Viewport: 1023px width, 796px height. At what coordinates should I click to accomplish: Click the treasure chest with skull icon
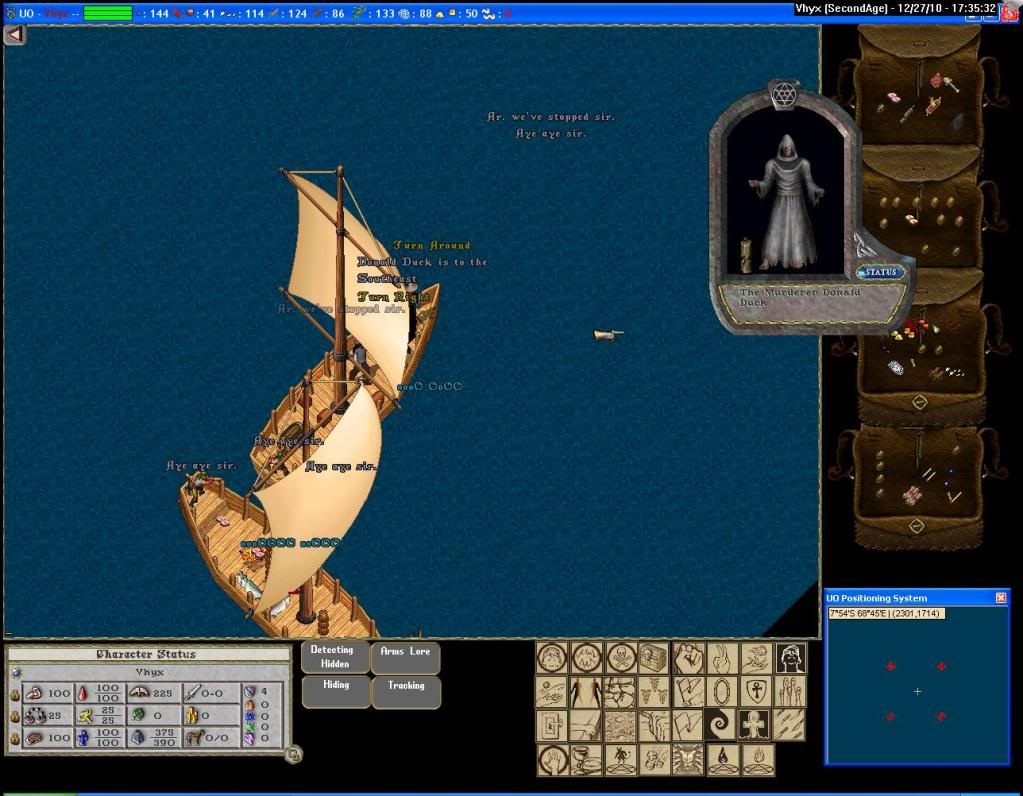(x=654, y=657)
